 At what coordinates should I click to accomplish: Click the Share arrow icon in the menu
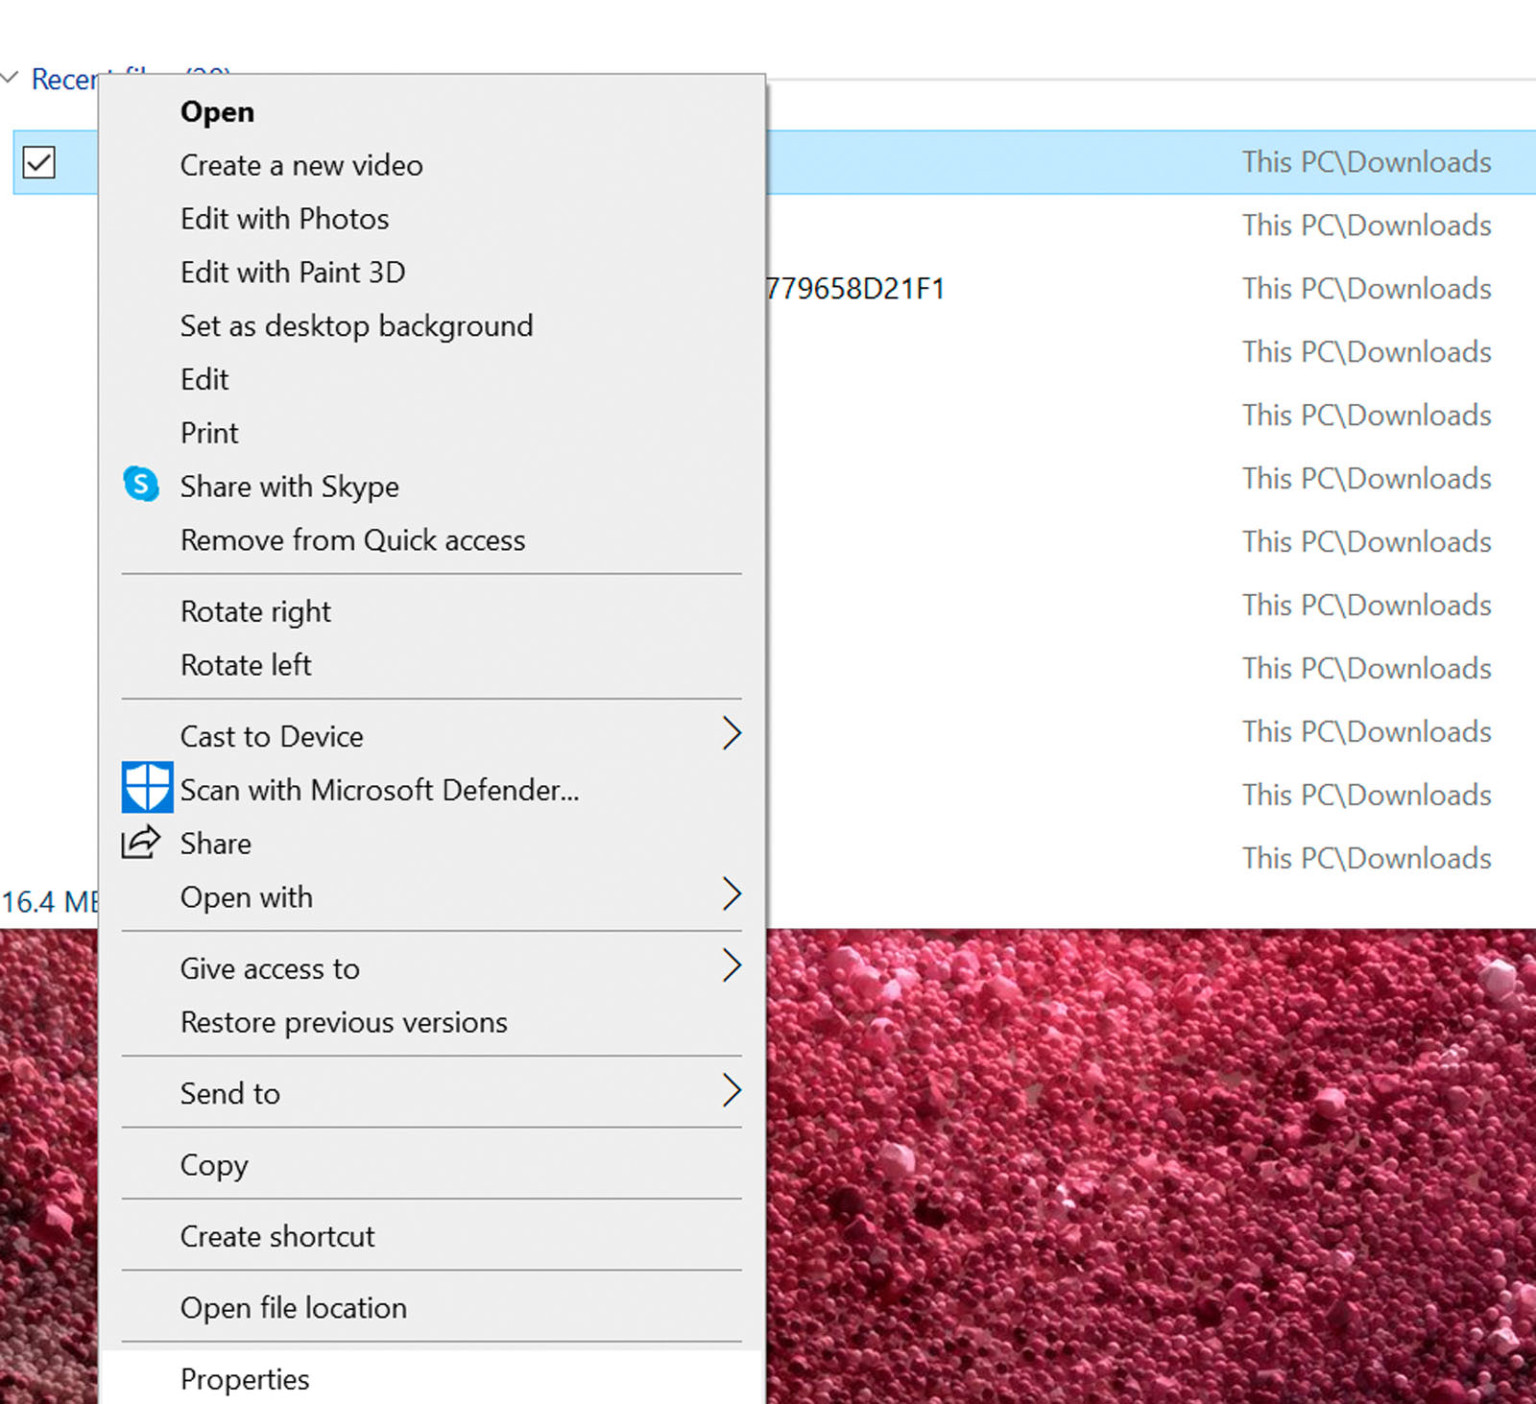140,843
